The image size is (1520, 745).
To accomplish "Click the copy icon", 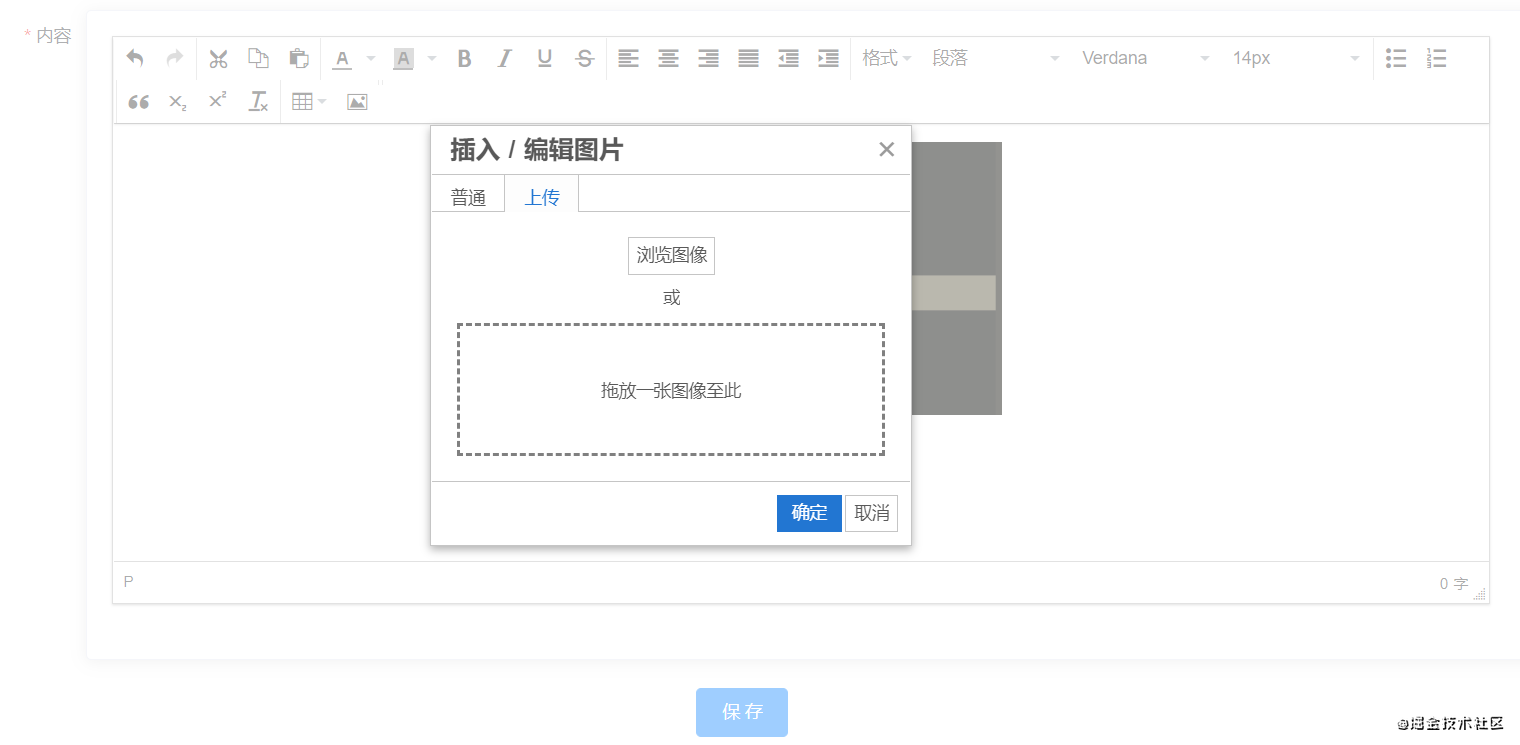I will point(258,58).
